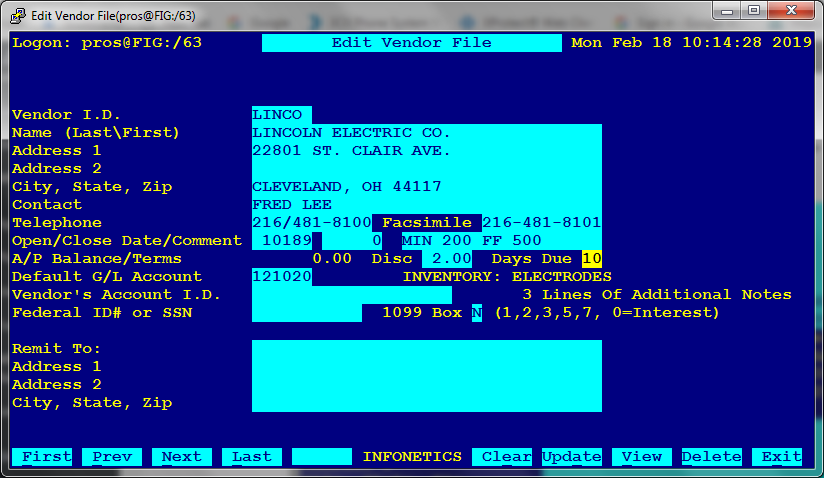Viewport: 824px width, 478px height.
Task: Click the First record button
Action: tap(42, 457)
